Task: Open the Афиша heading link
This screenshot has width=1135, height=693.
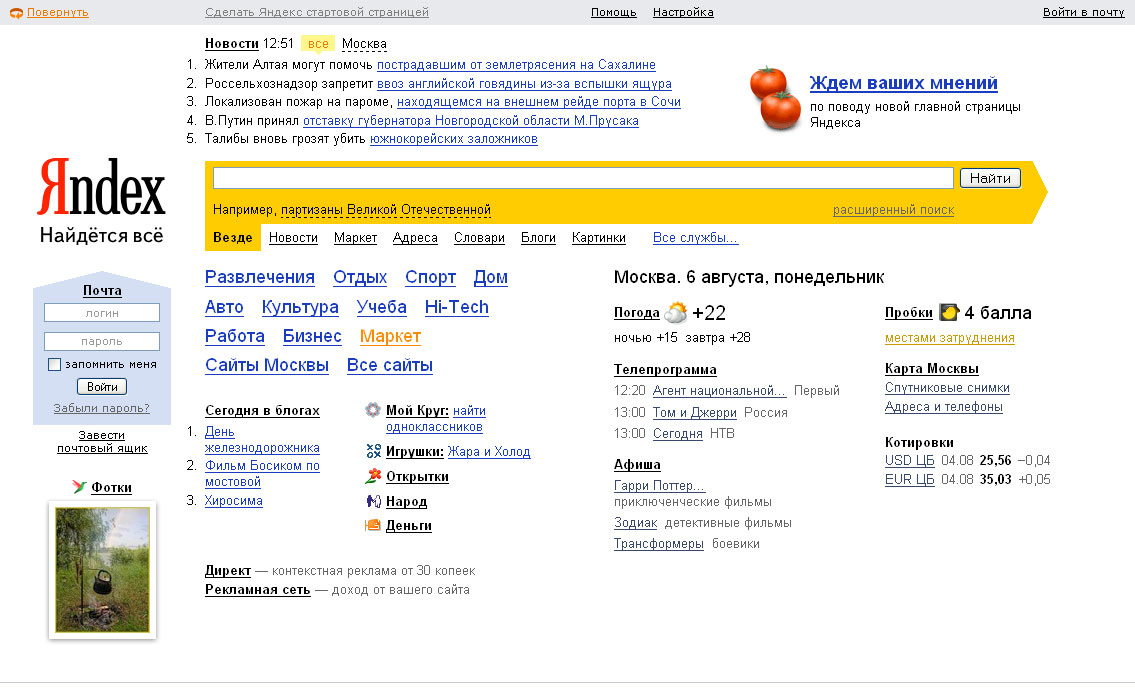Action: click(637, 464)
